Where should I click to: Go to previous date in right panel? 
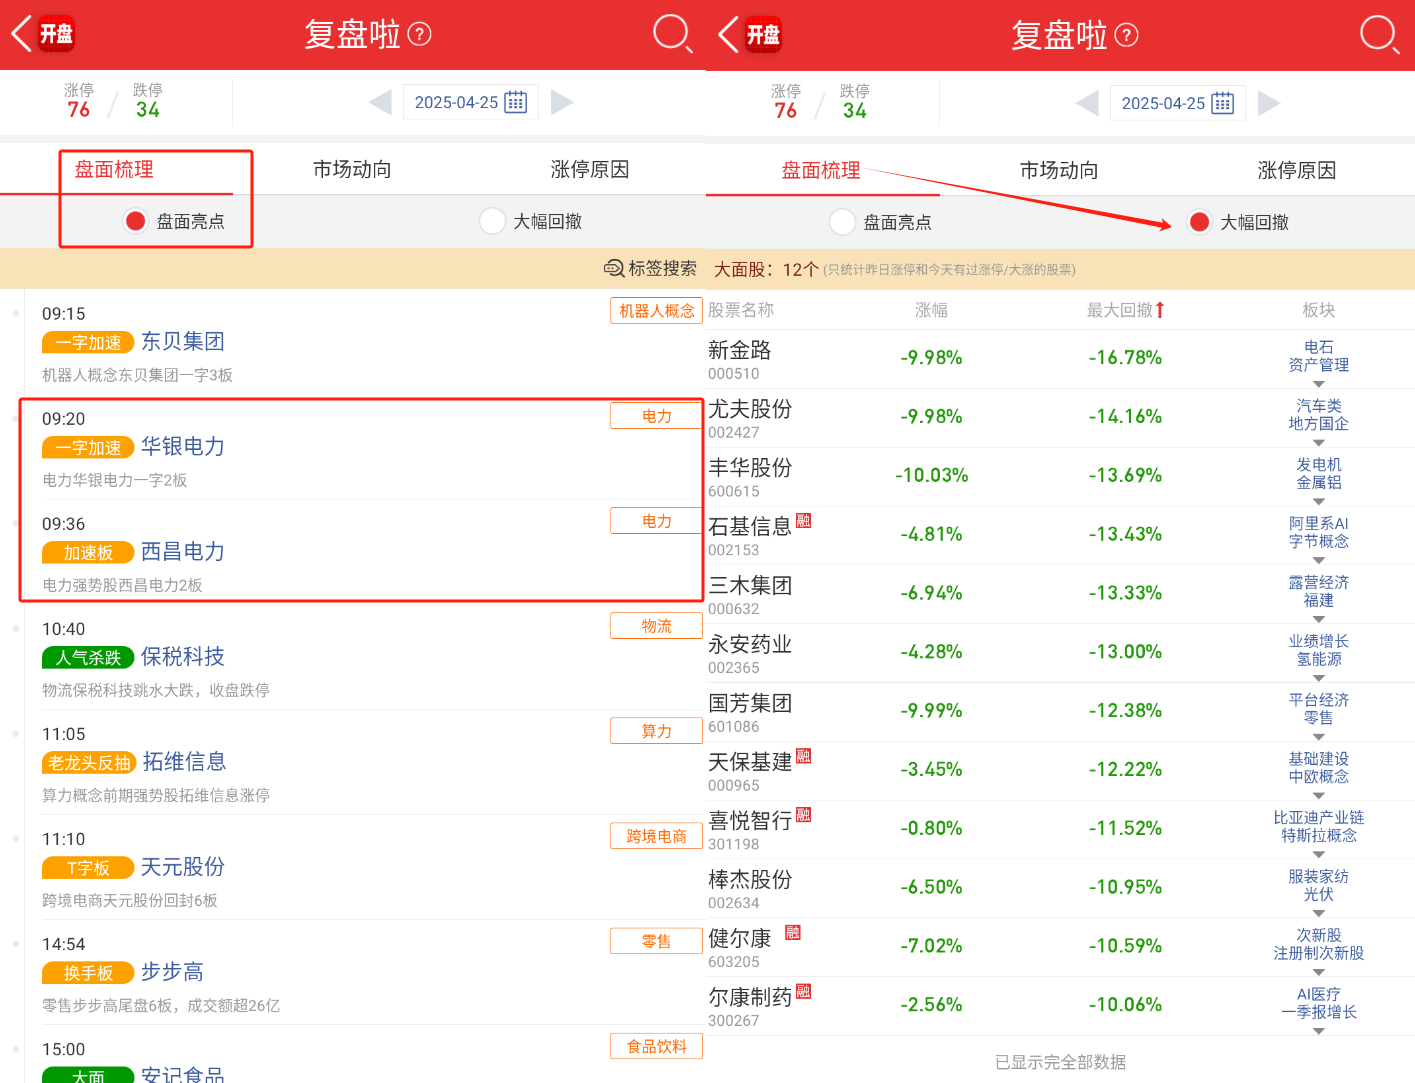(x=1087, y=103)
